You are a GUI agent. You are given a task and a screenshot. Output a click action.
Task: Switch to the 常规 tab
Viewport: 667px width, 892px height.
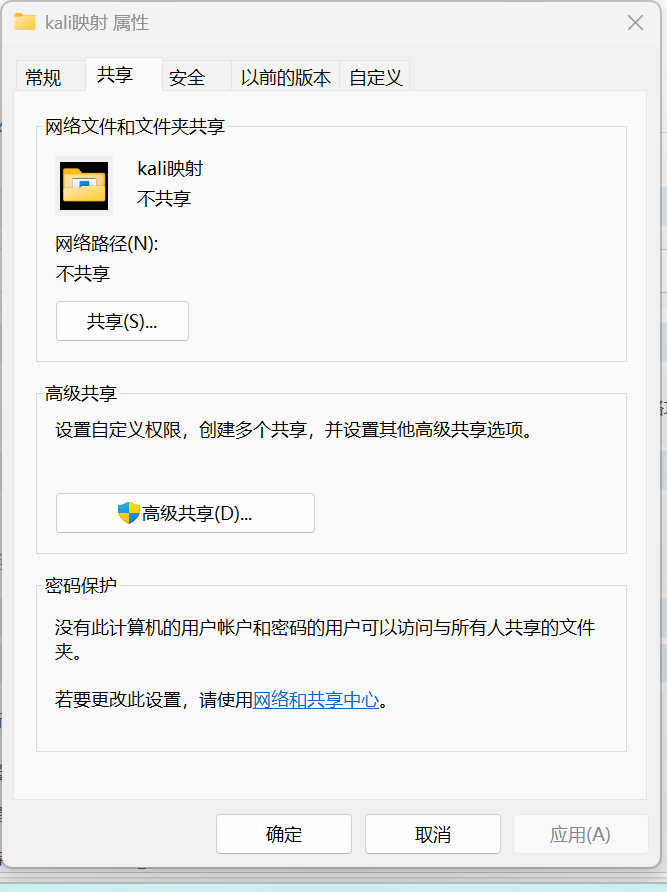coord(50,77)
